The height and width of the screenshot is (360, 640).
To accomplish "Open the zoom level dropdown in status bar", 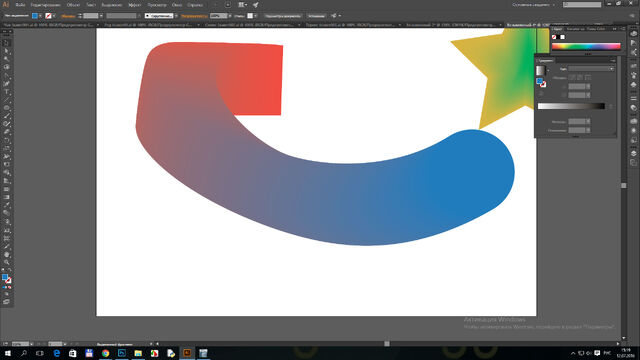I will (31, 344).
